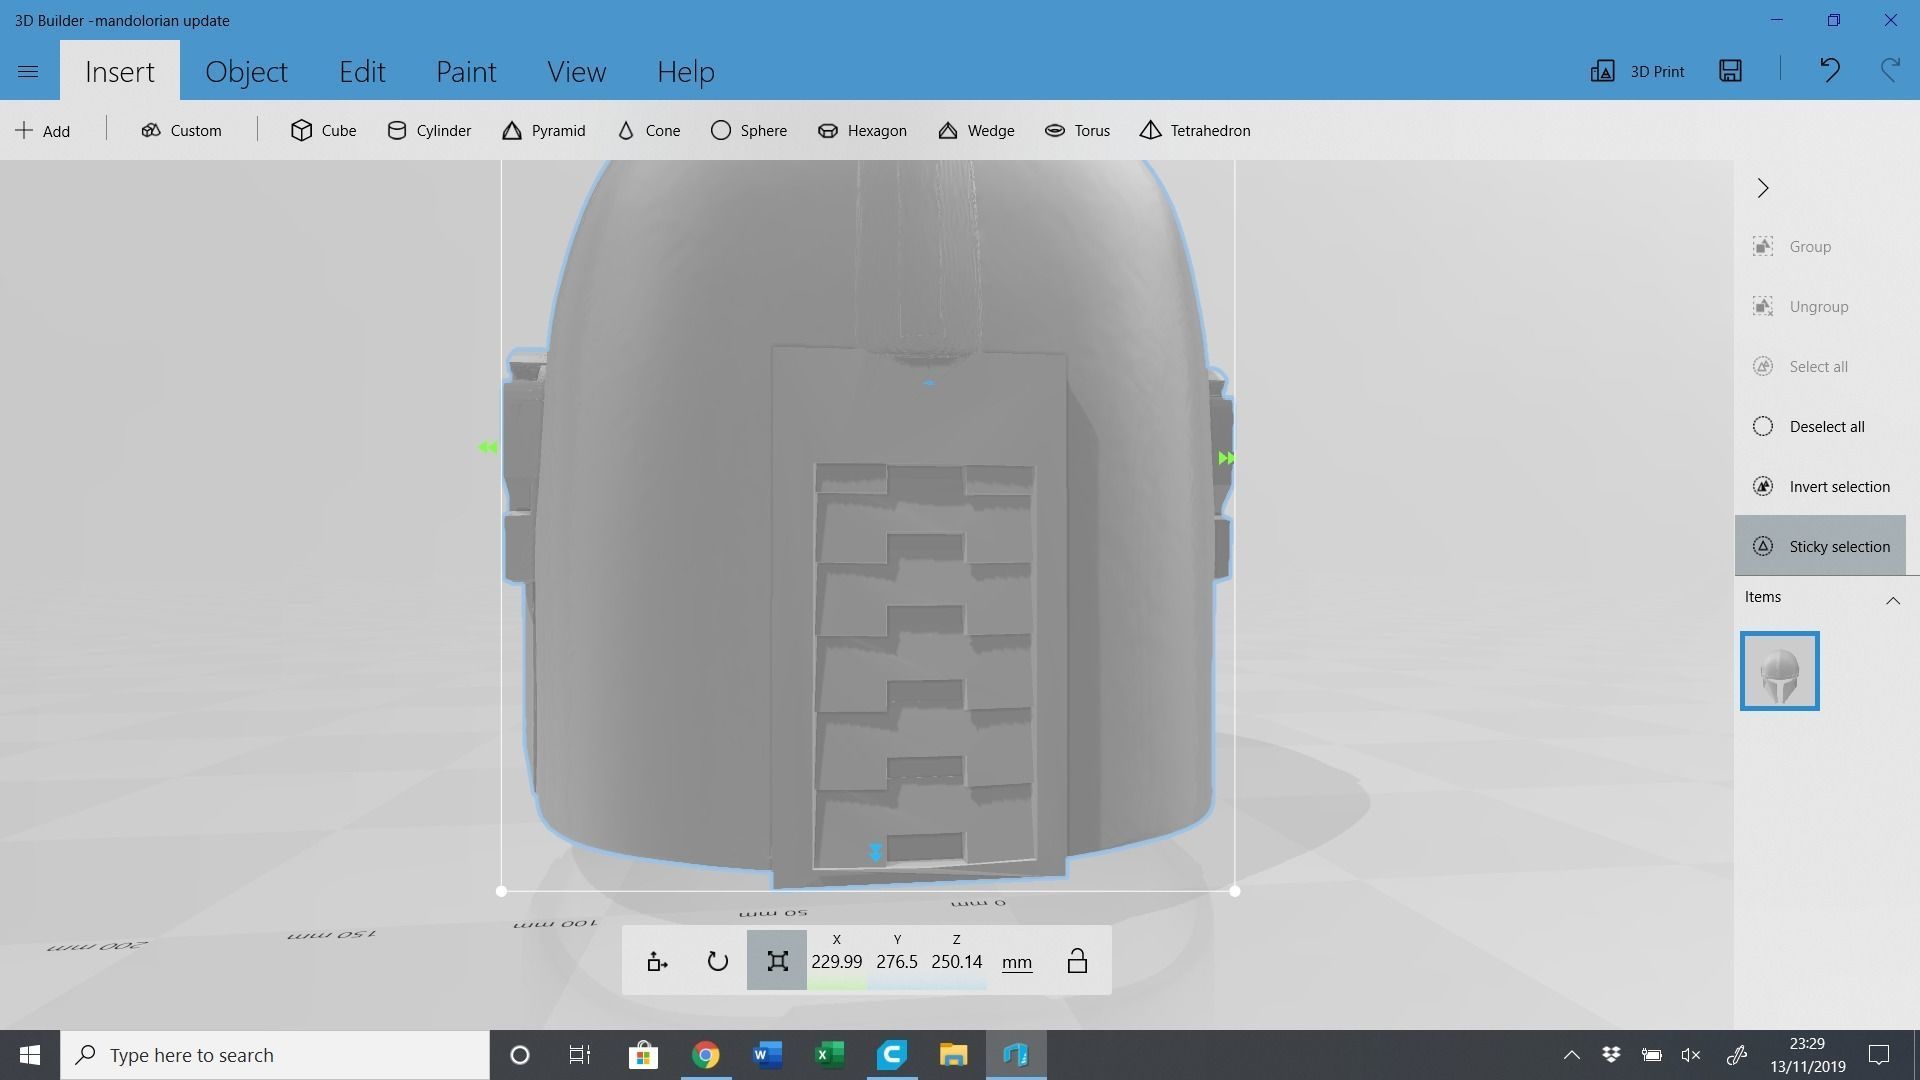
Task: Select the Move tool
Action: coord(657,961)
